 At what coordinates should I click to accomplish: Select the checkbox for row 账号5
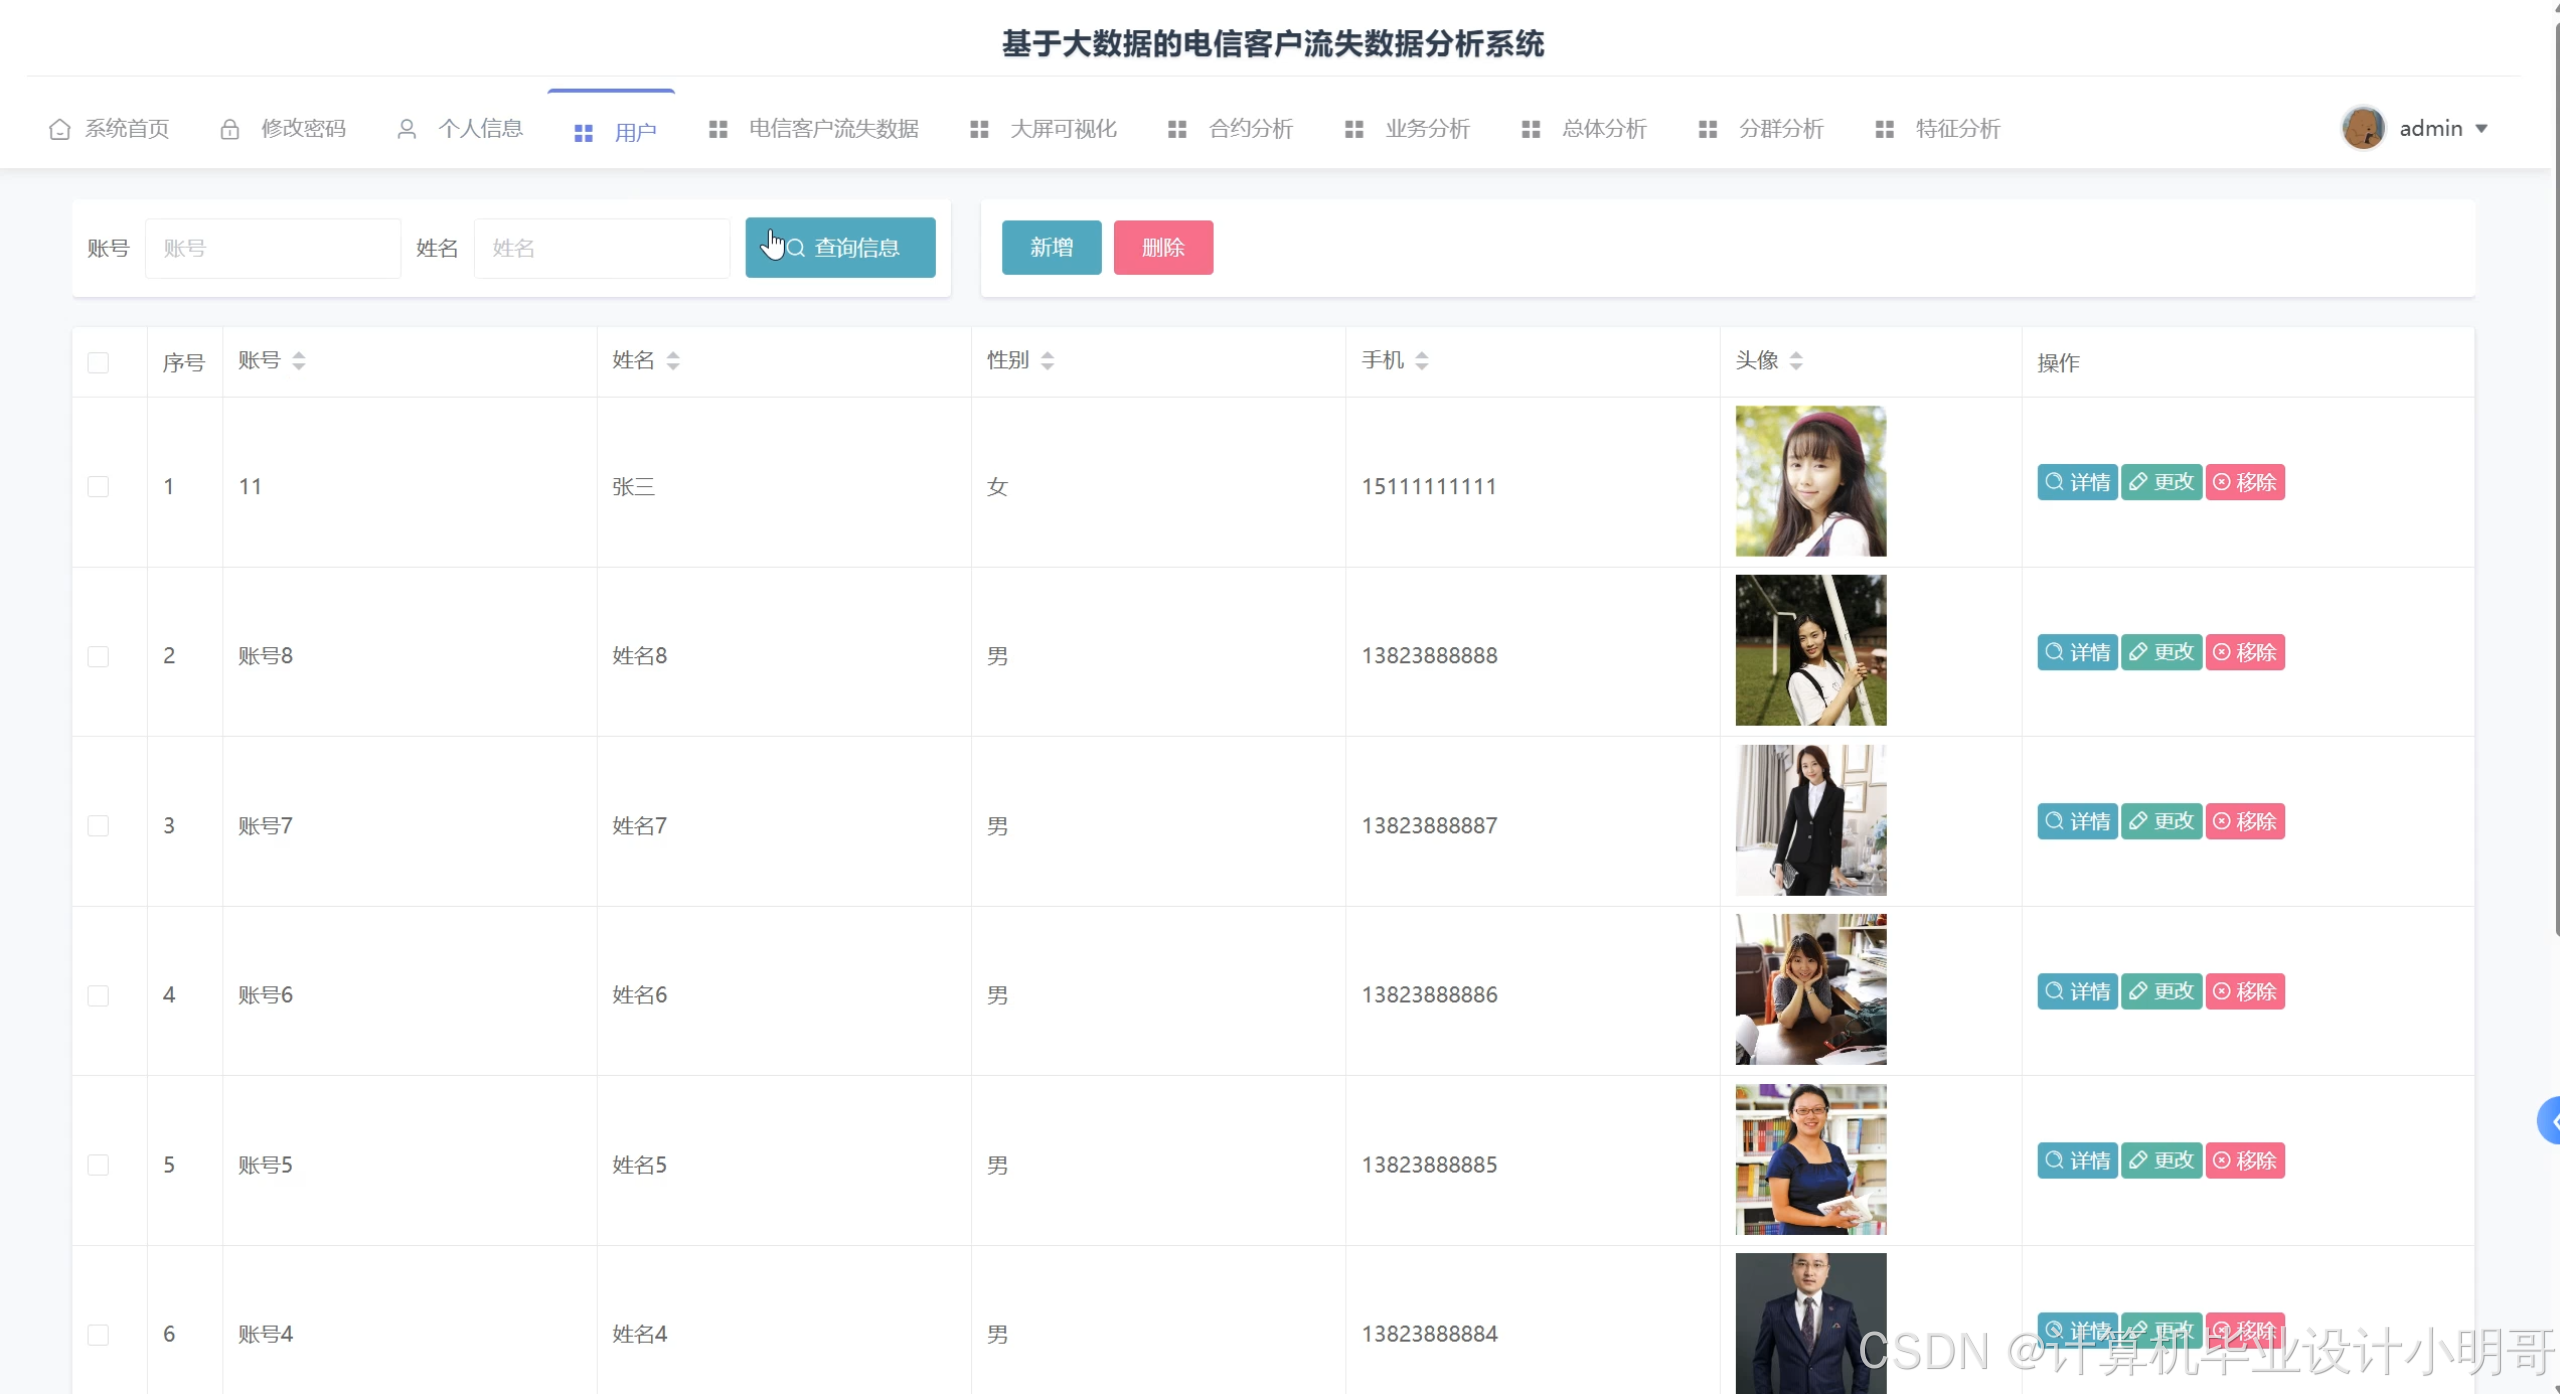98,1165
